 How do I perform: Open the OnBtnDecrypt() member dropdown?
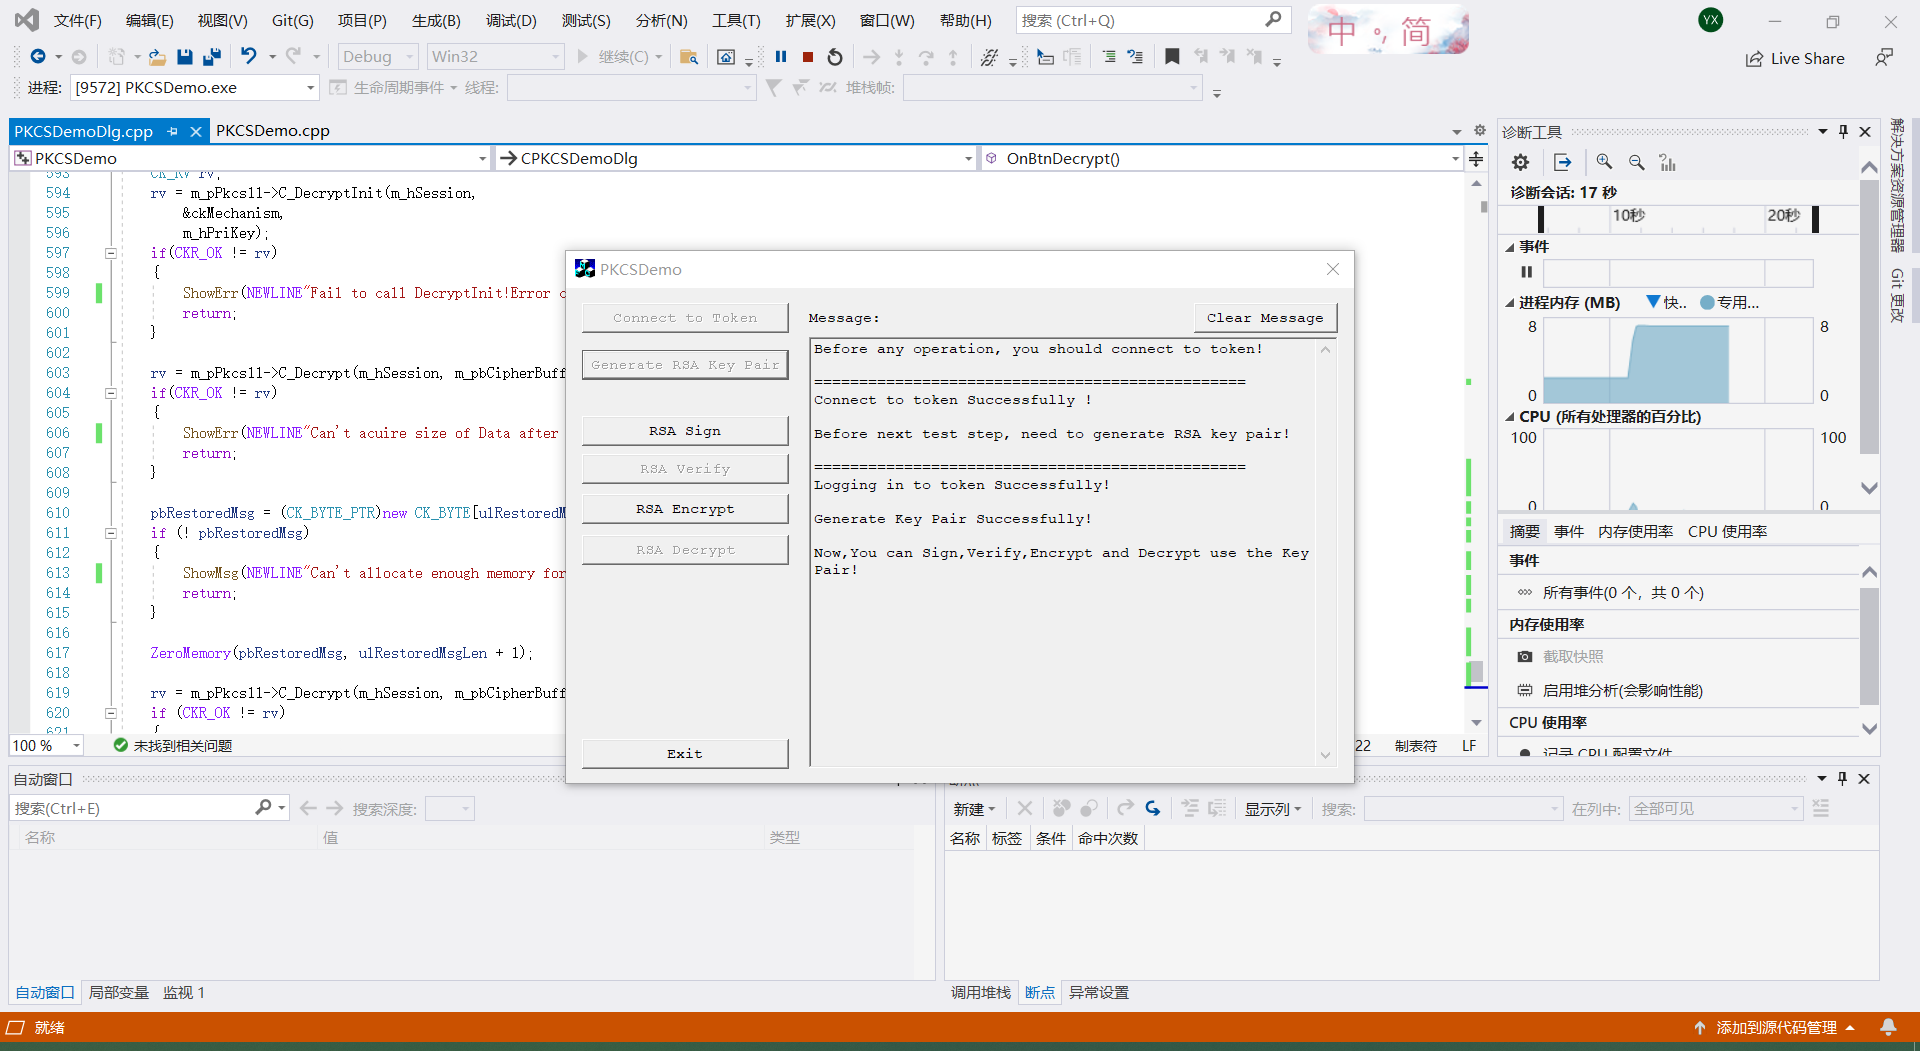(x=1454, y=159)
